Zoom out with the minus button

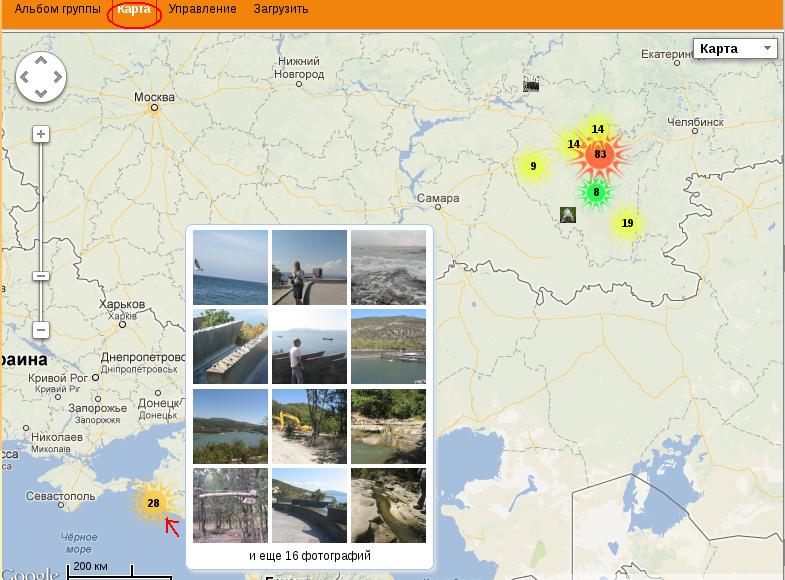41,329
